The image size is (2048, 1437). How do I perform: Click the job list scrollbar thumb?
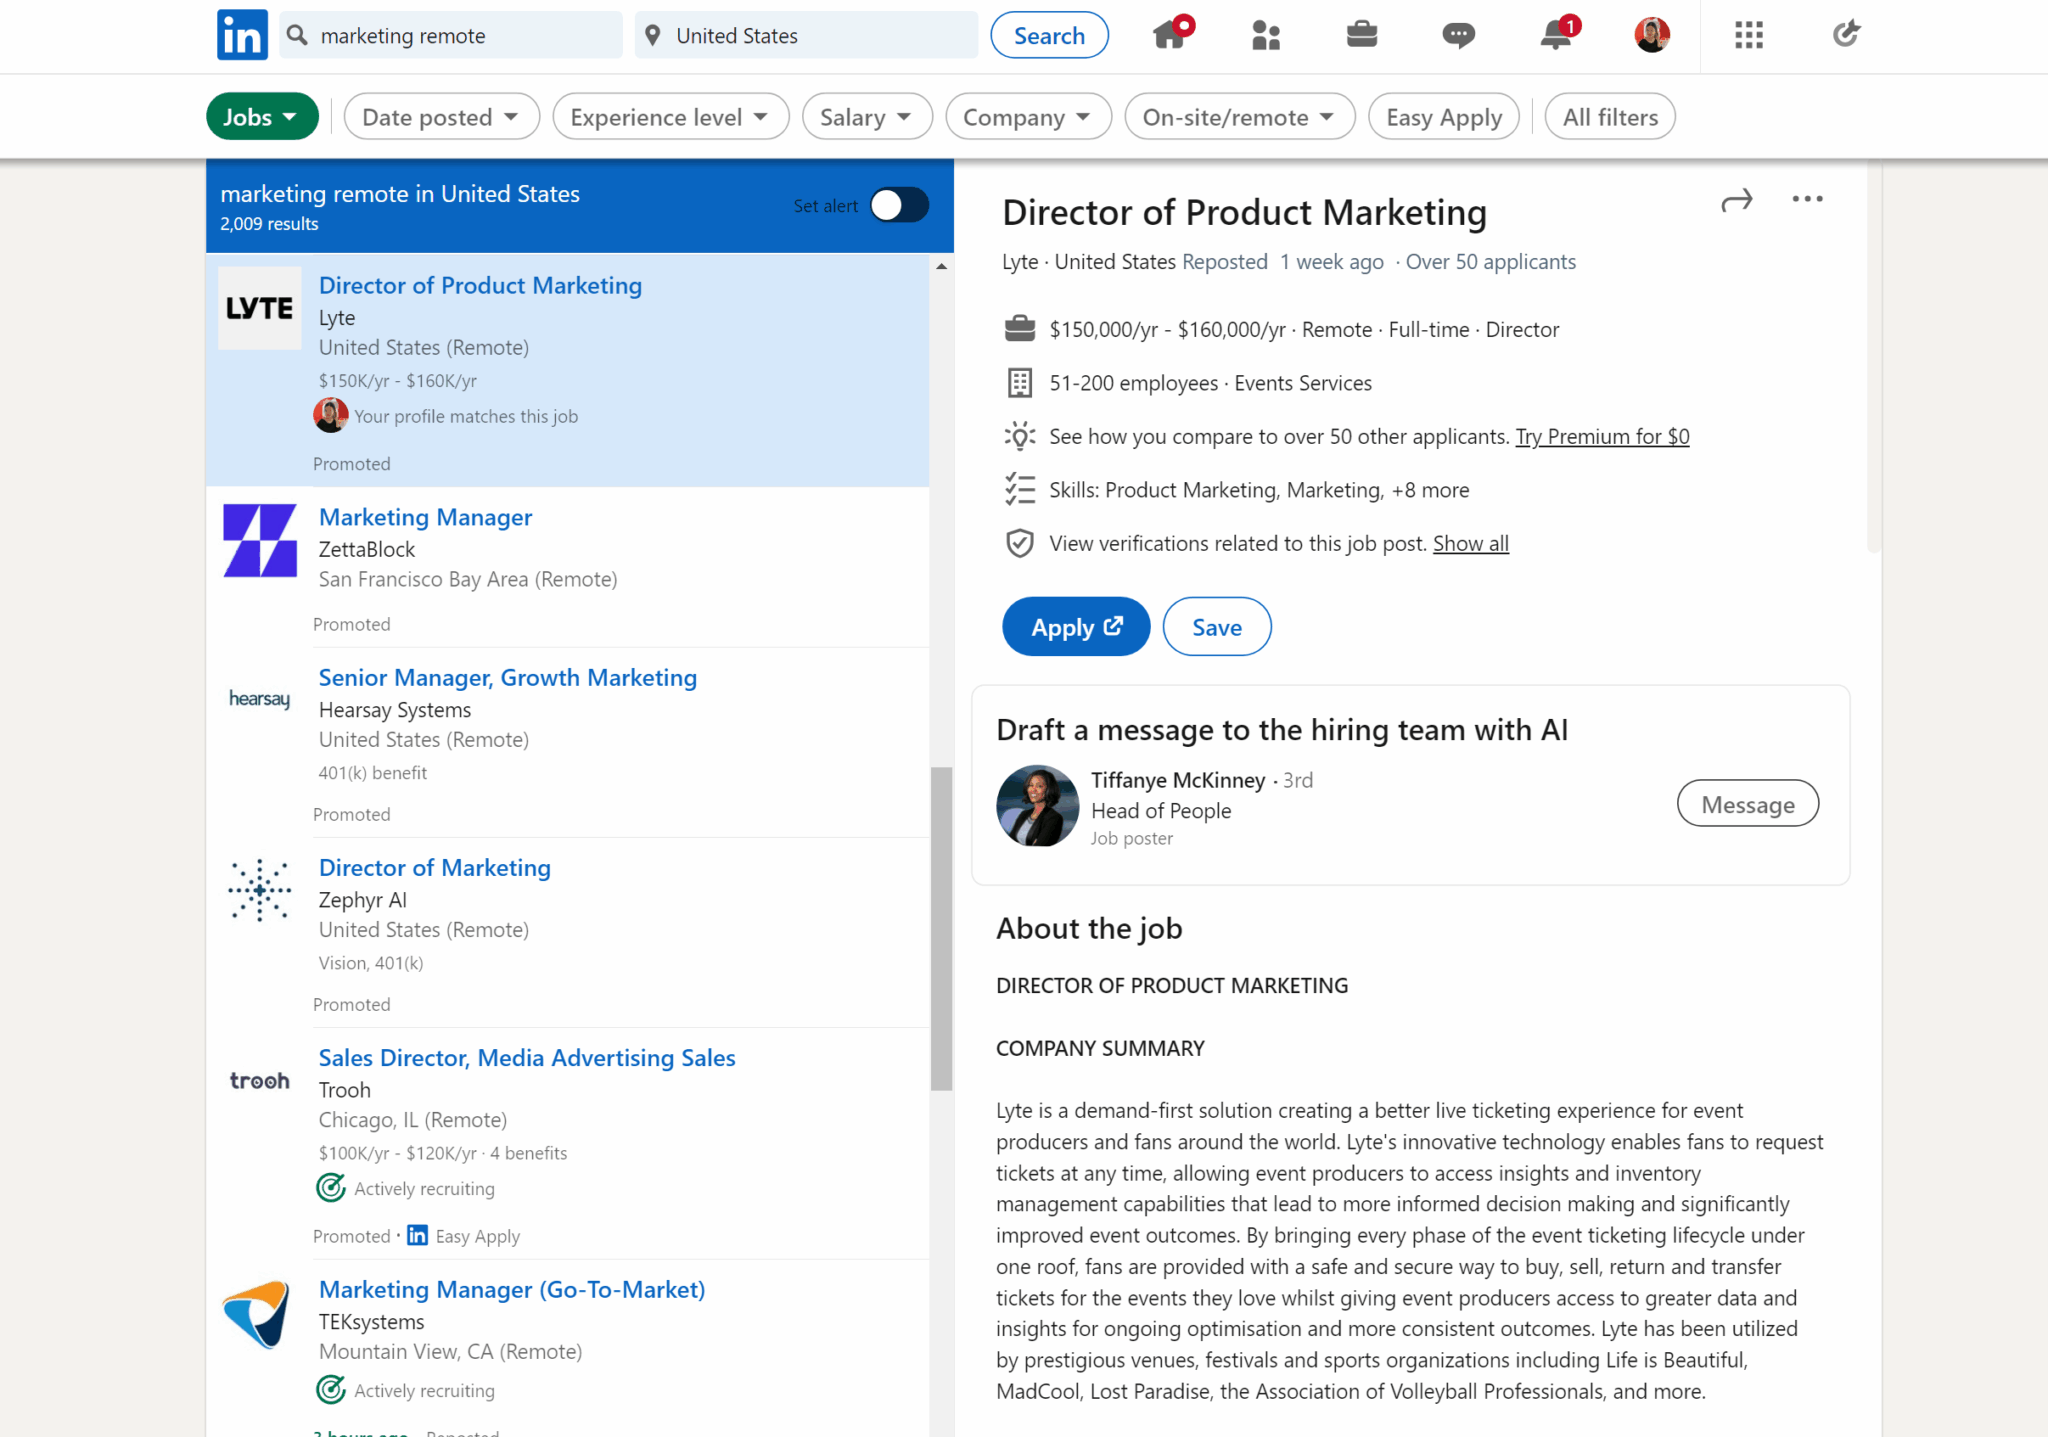(941, 928)
